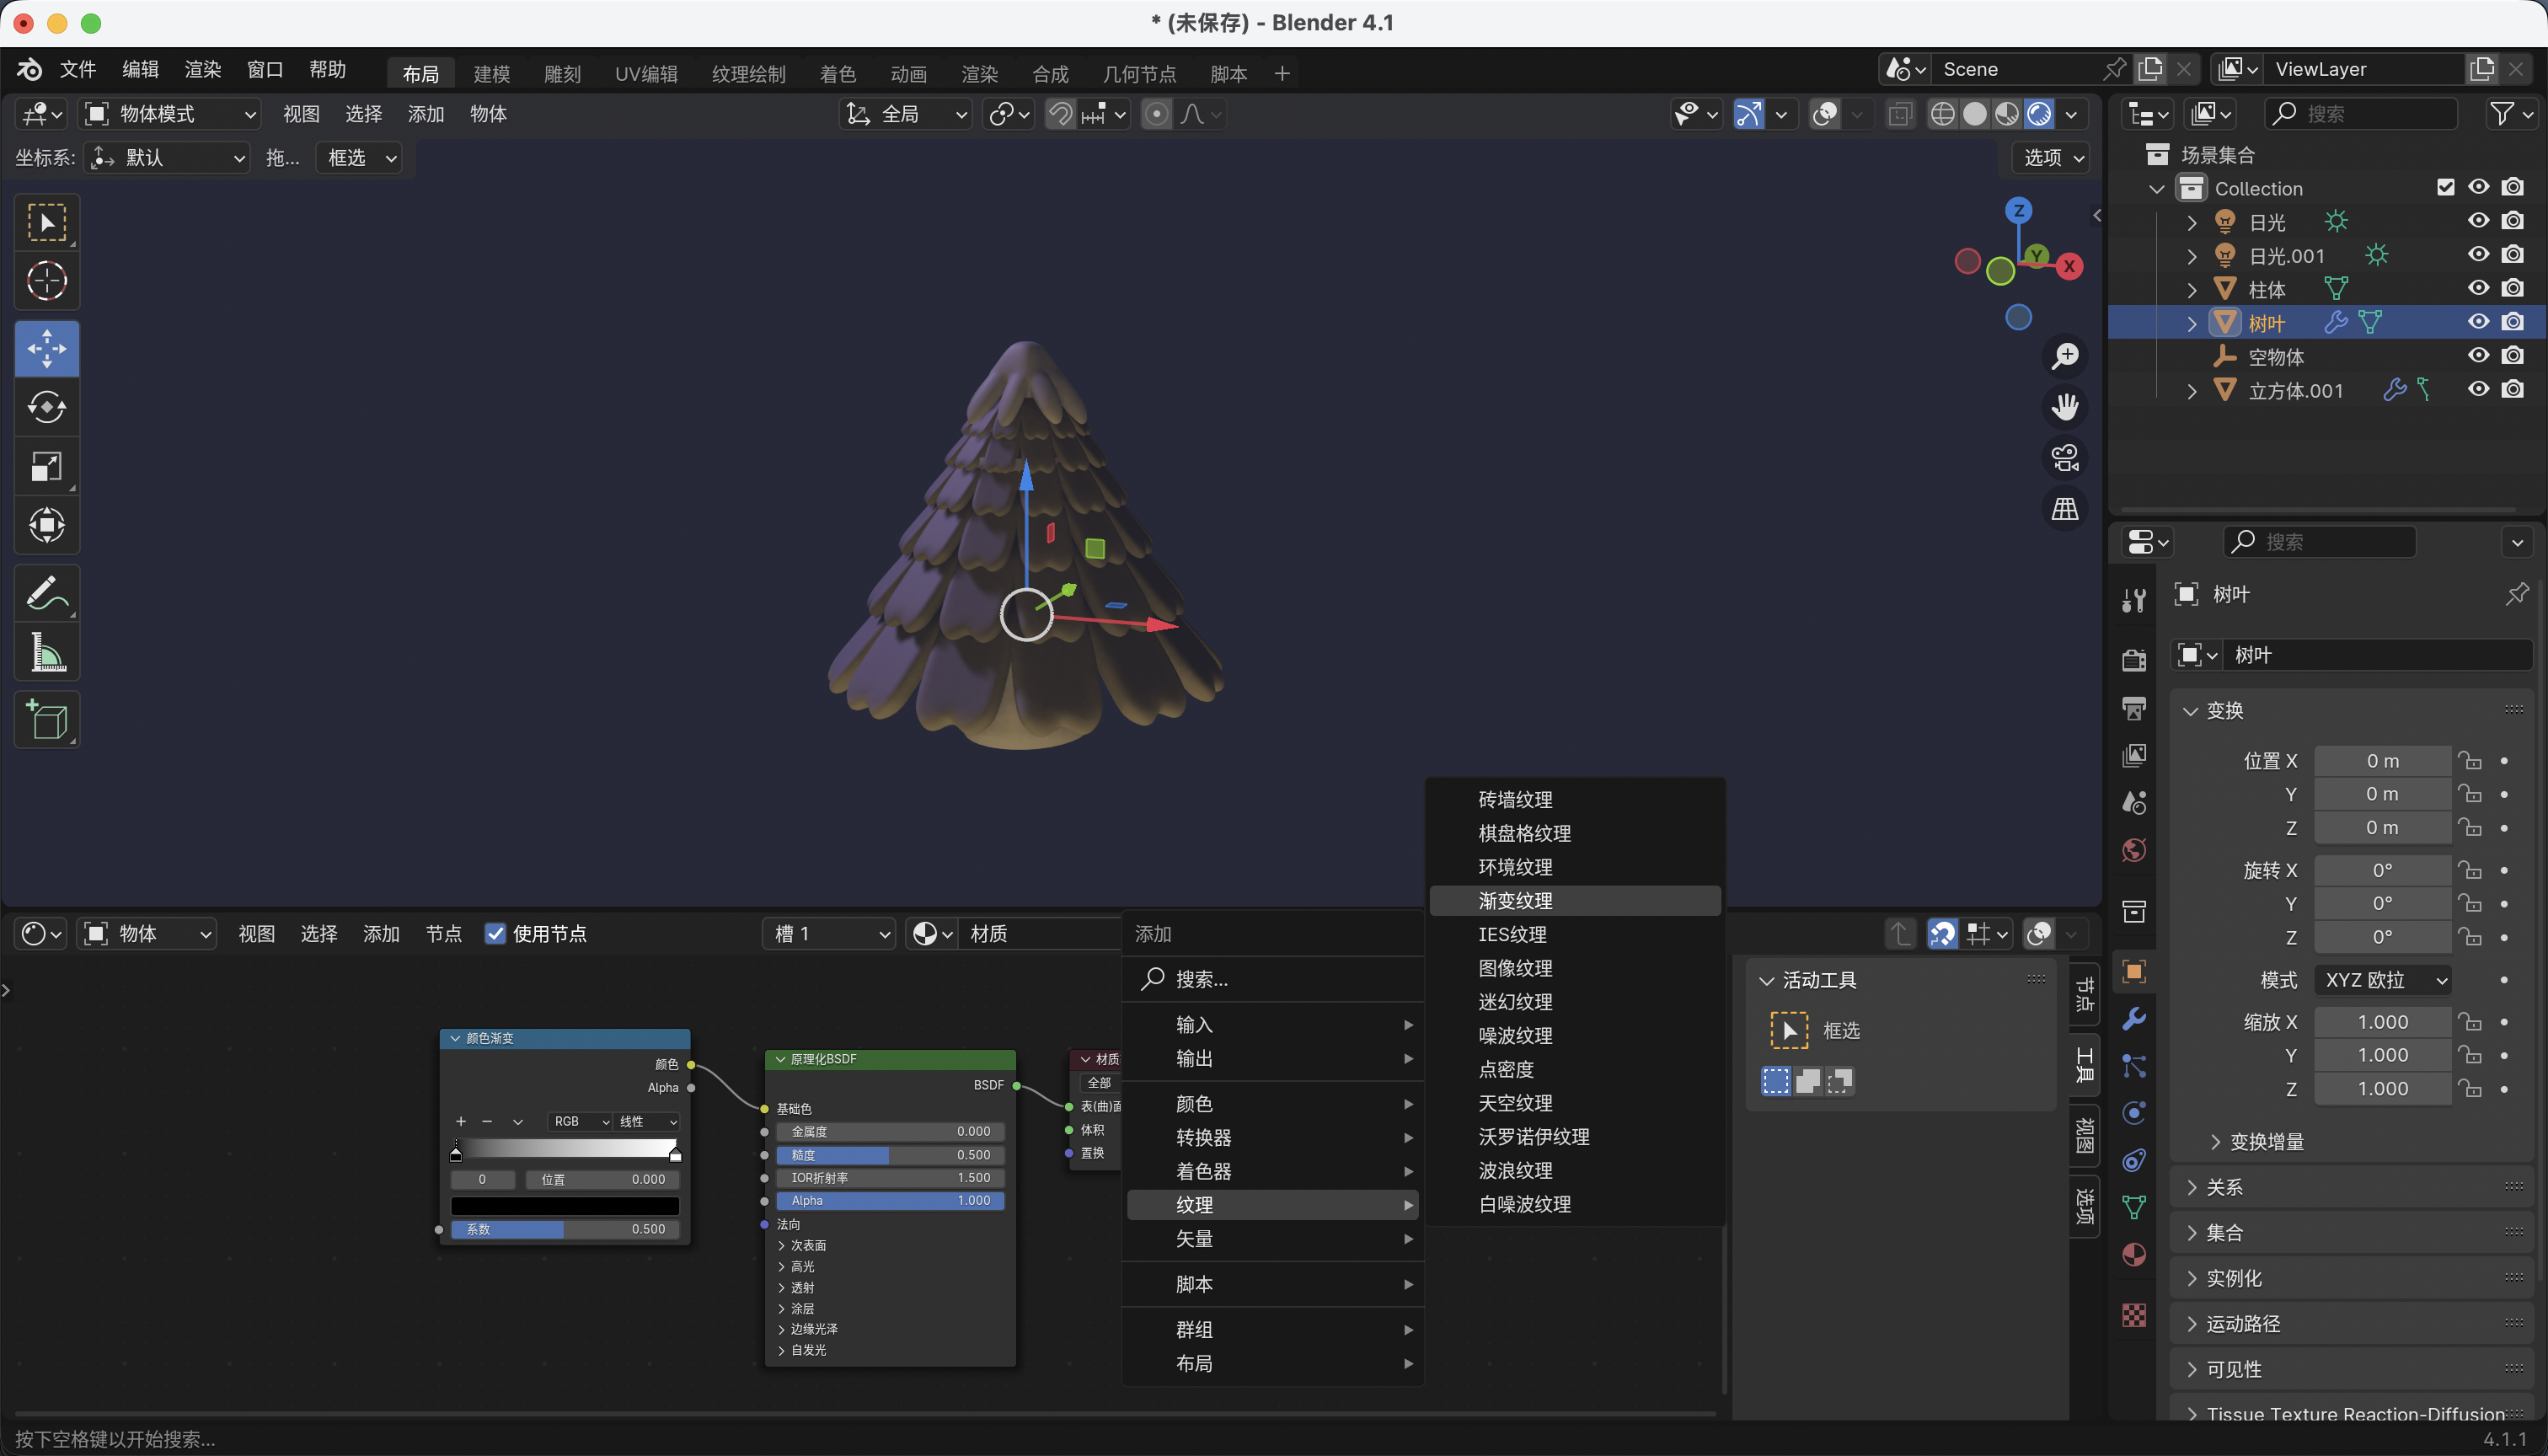Click the Add Cube tool icon
The width and height of the screenshot is (2548, 1456).
pos(46,719)
